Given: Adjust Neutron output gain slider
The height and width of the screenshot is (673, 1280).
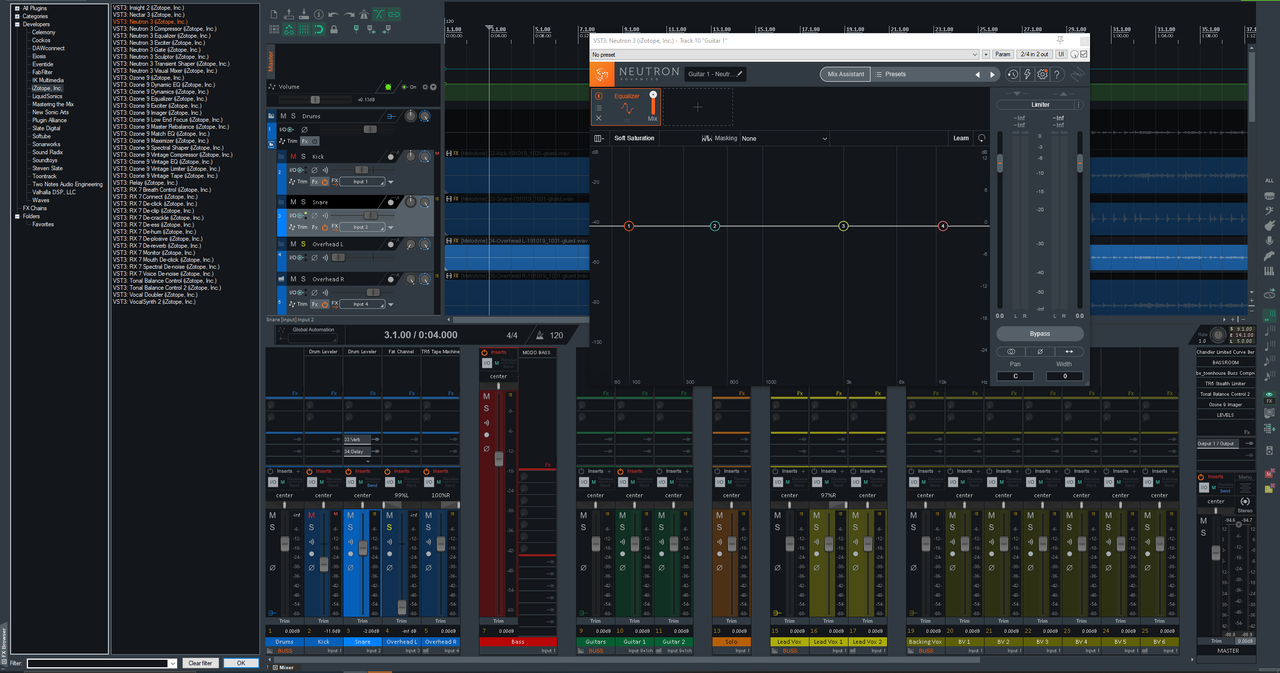Looking at the screenshot, I should tap(1079, 164).
